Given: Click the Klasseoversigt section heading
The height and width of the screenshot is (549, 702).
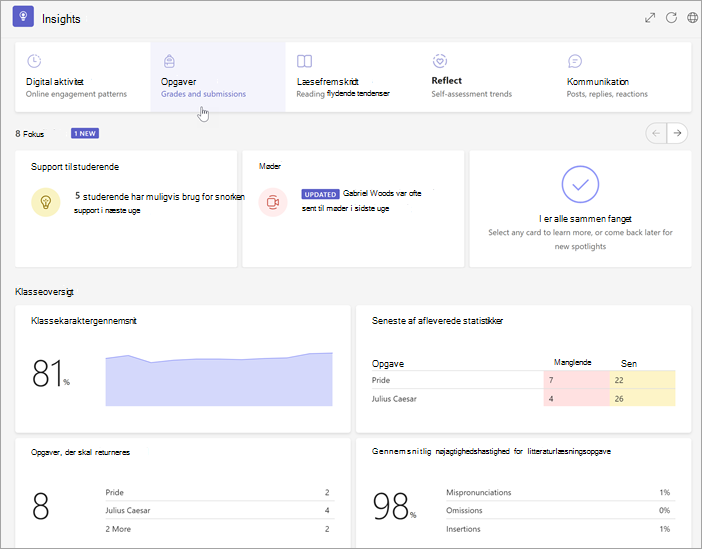Looking at the screenshot, I should tap(44, 292).
